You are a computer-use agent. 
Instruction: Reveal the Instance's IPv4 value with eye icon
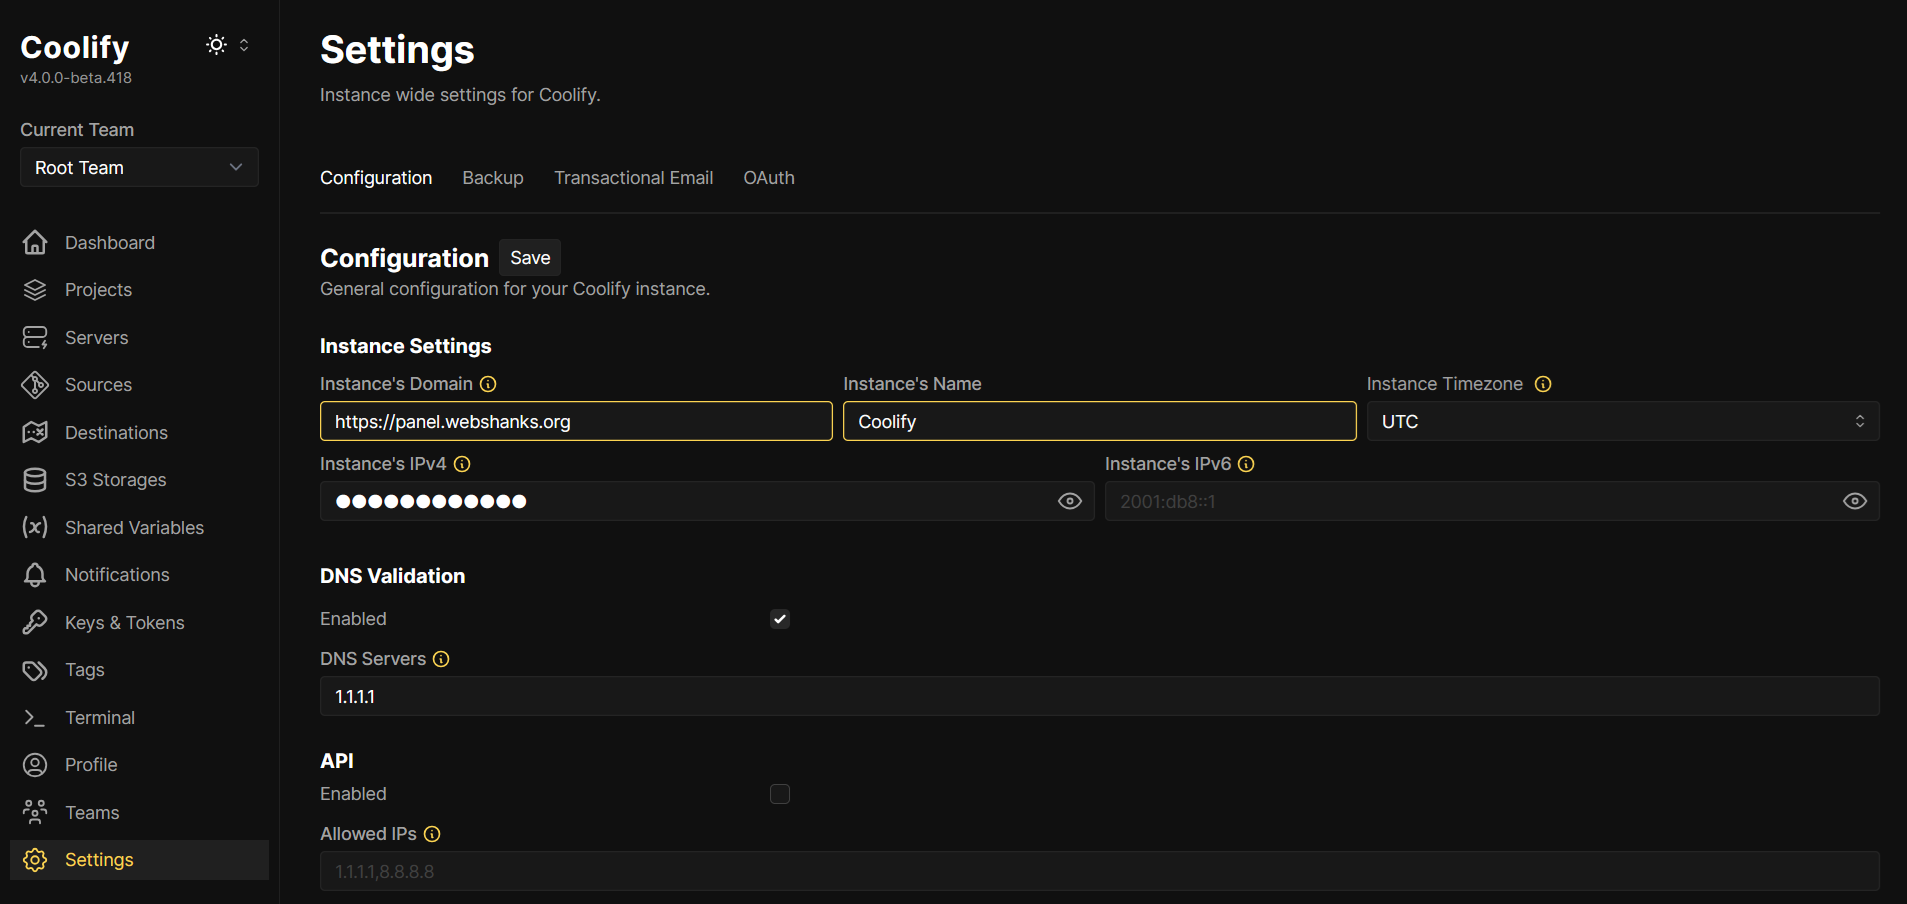click(1070, 501)
